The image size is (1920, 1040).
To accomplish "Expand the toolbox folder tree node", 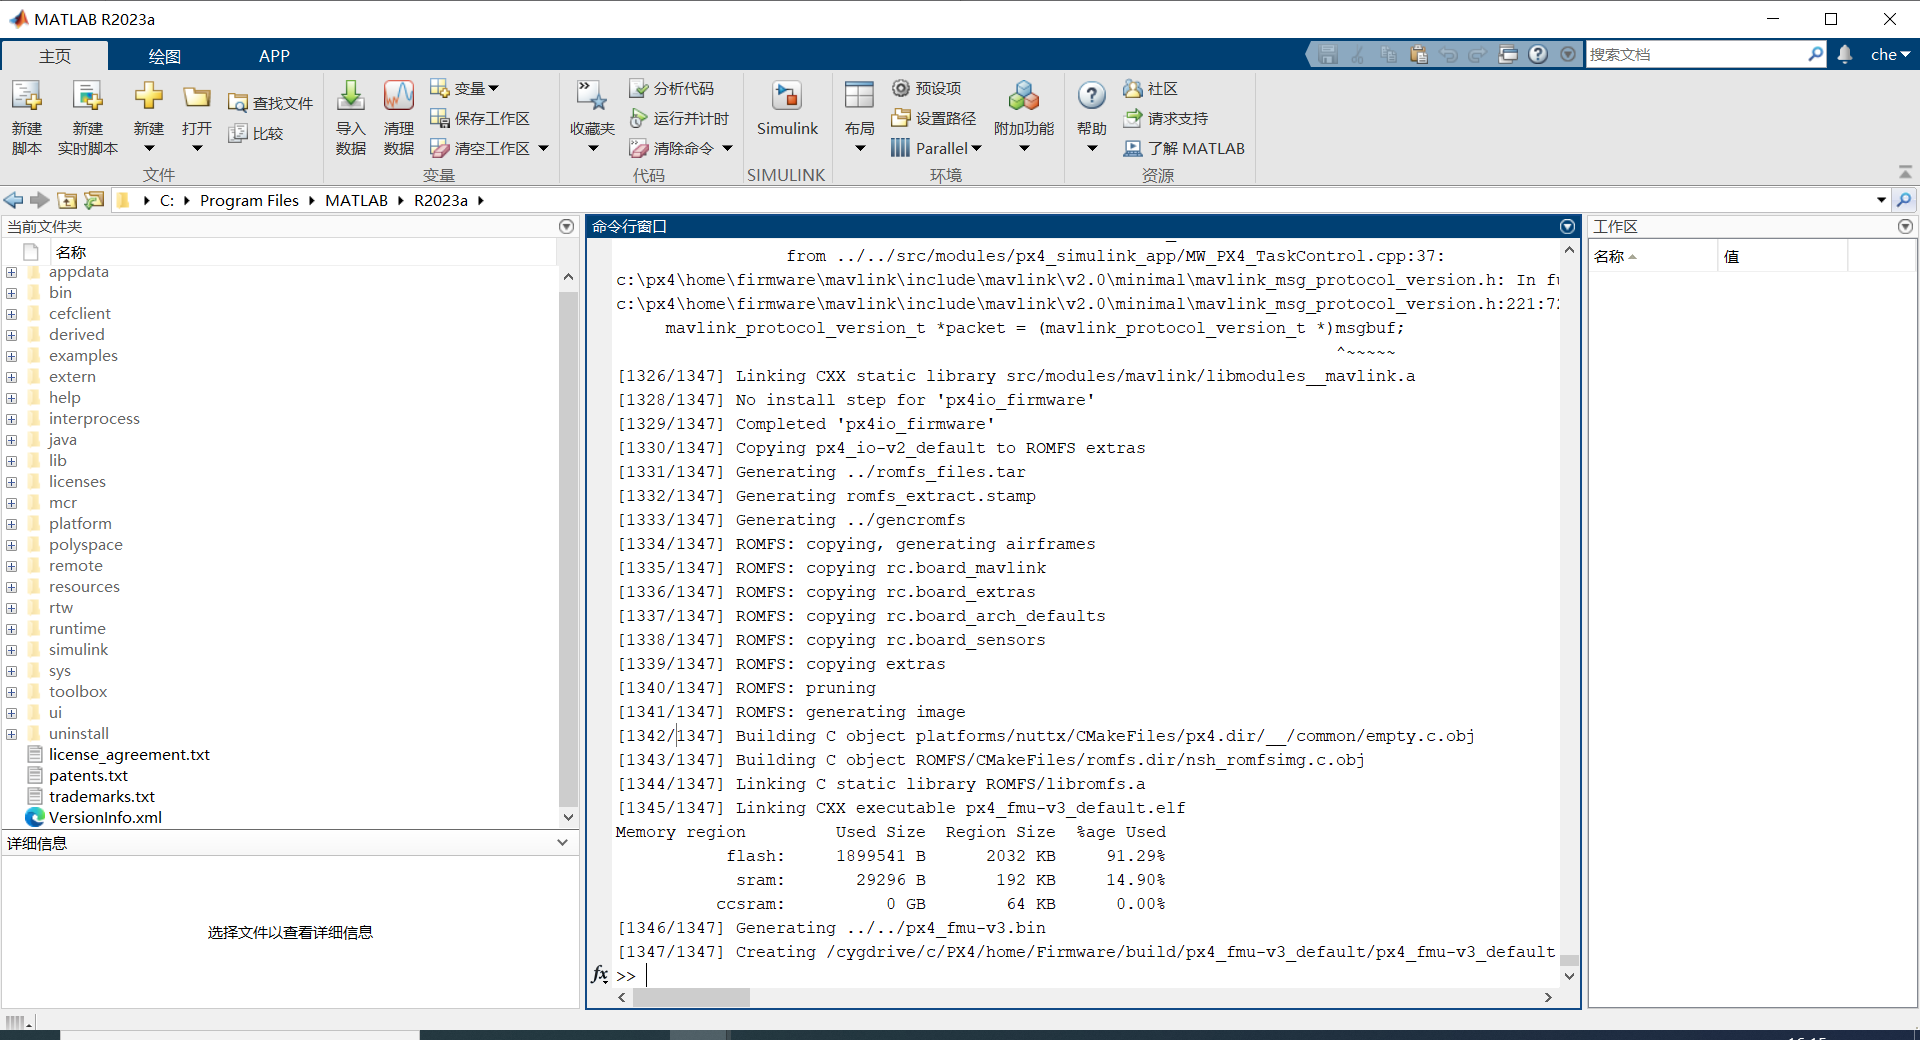I will pos(12,692).
